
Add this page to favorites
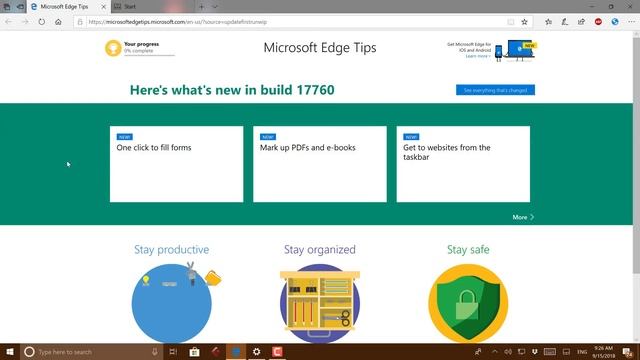(x=524, y=22)
